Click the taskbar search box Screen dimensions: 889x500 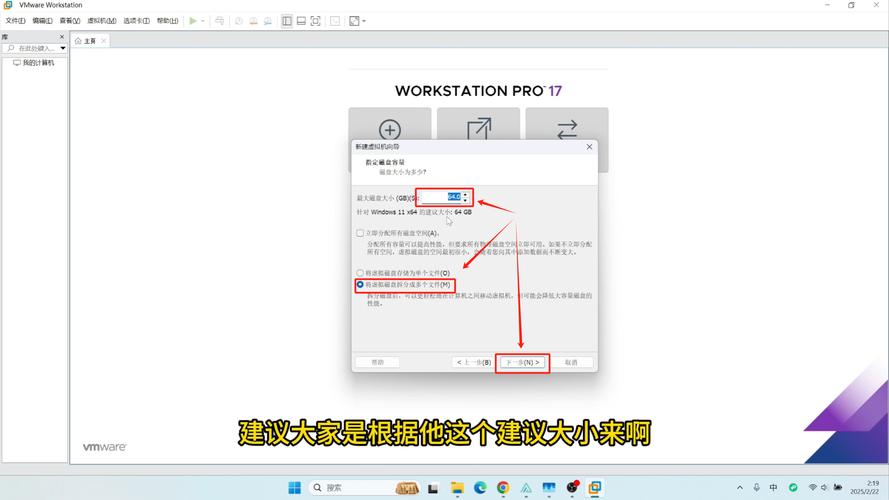pos(366,488)
